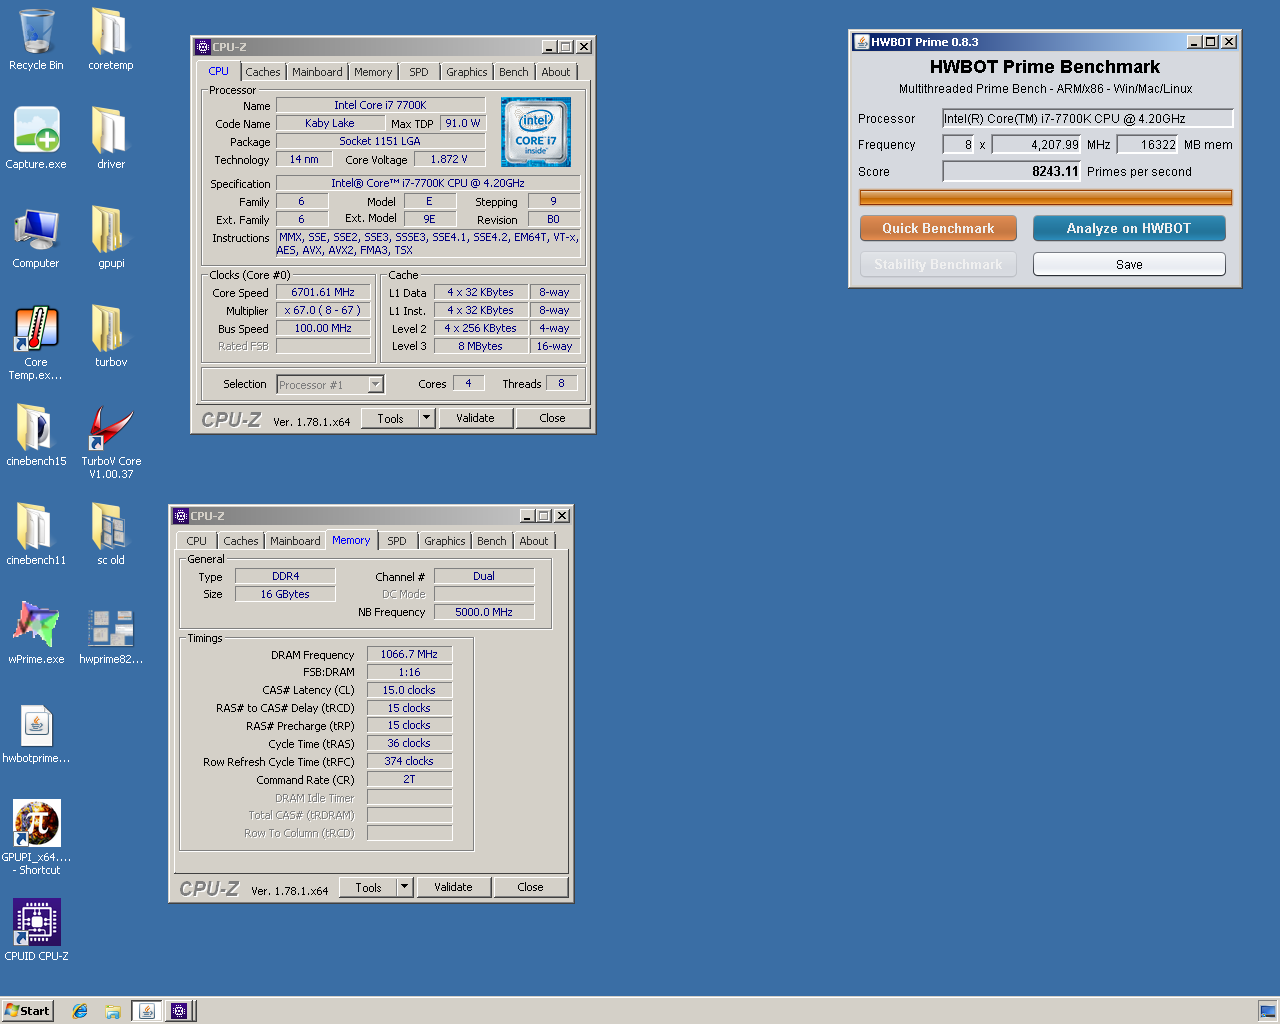This screenshot has width=1280, height=1024.
Task: Open Memory tab in top CPU-Z window
Action: 373,72
